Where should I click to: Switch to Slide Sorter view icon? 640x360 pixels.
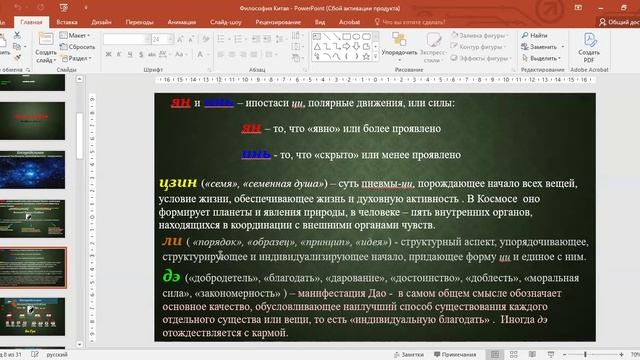click(x=513, y=354)
